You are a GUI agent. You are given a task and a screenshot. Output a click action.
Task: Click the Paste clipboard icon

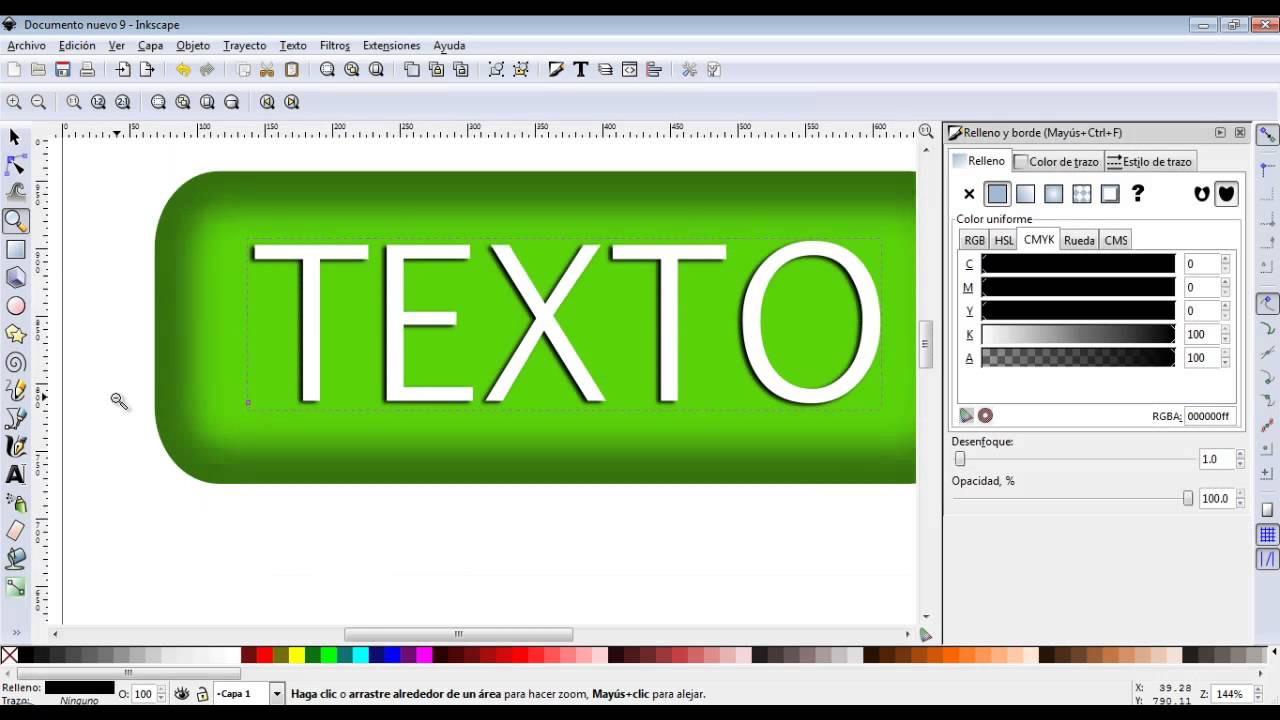[292, 69]
